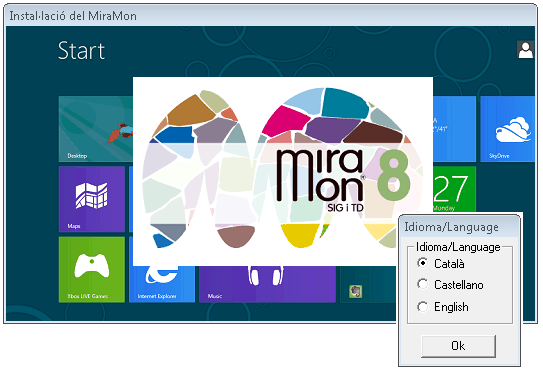Launch the Xbox LIVE Games tile
The width and height of the screenshot is (543, 370).
click(92, 270)
